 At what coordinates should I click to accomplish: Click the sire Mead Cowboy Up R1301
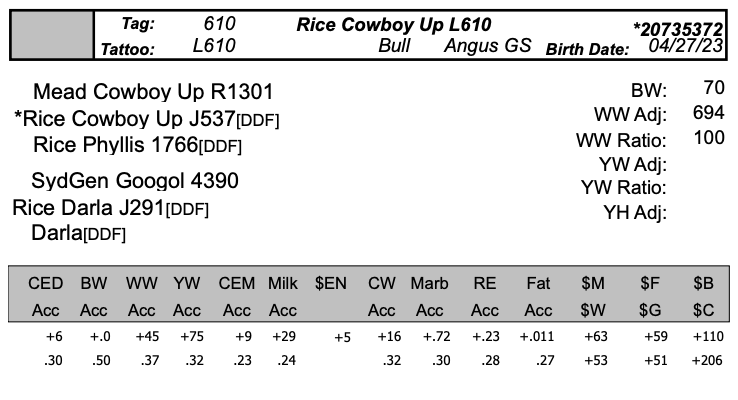pos(153,92)
